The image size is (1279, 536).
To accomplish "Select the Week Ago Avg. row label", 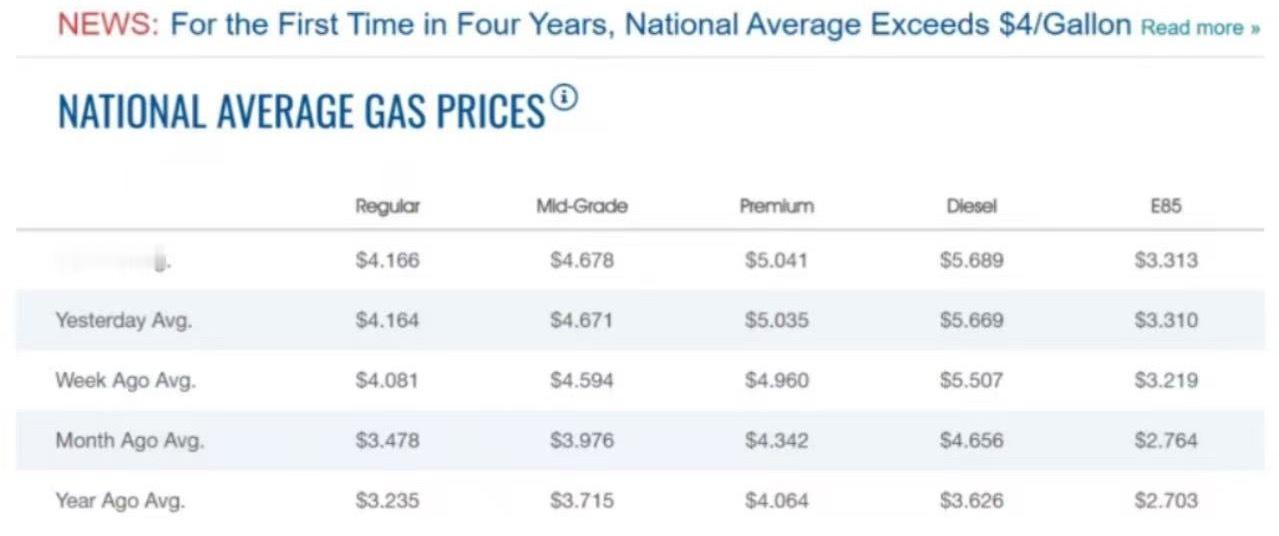I will coord(125,381).
